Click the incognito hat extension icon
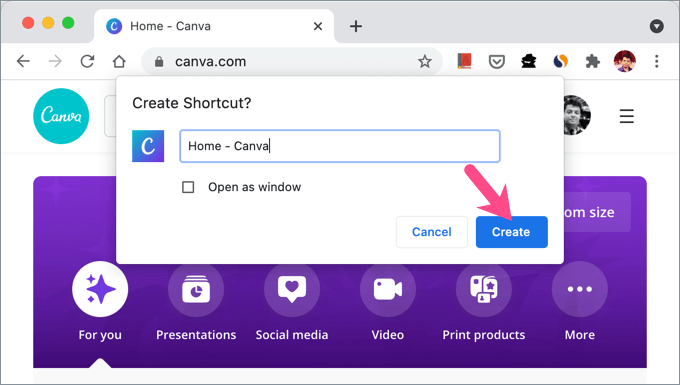 [x=529, y=61]
